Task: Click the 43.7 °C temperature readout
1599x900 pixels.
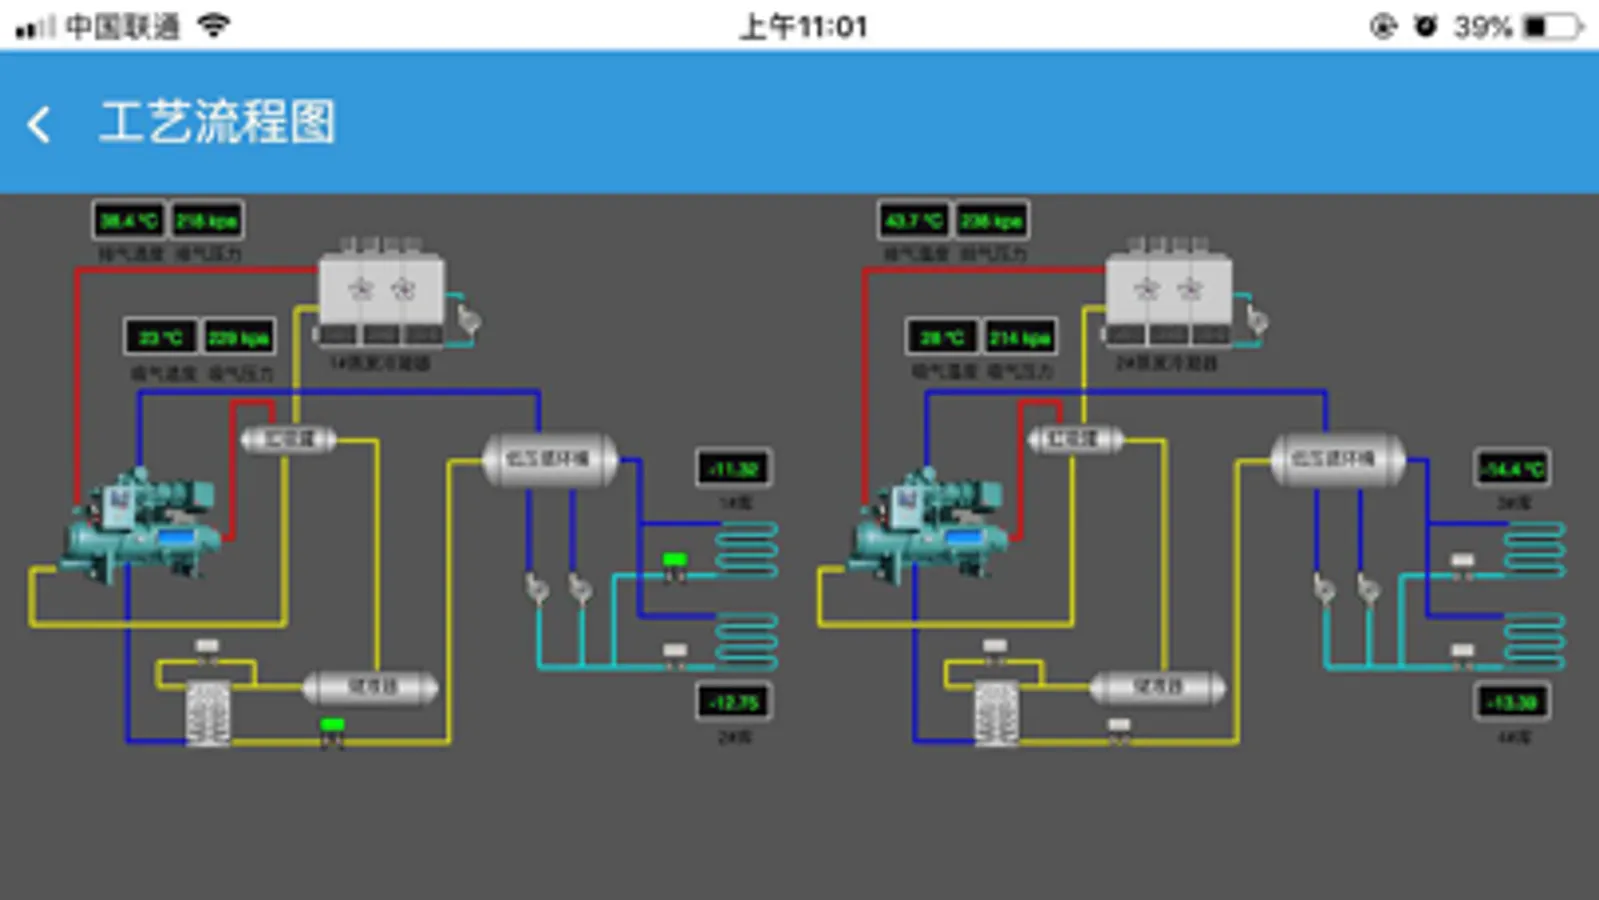Action: [914, 221]
